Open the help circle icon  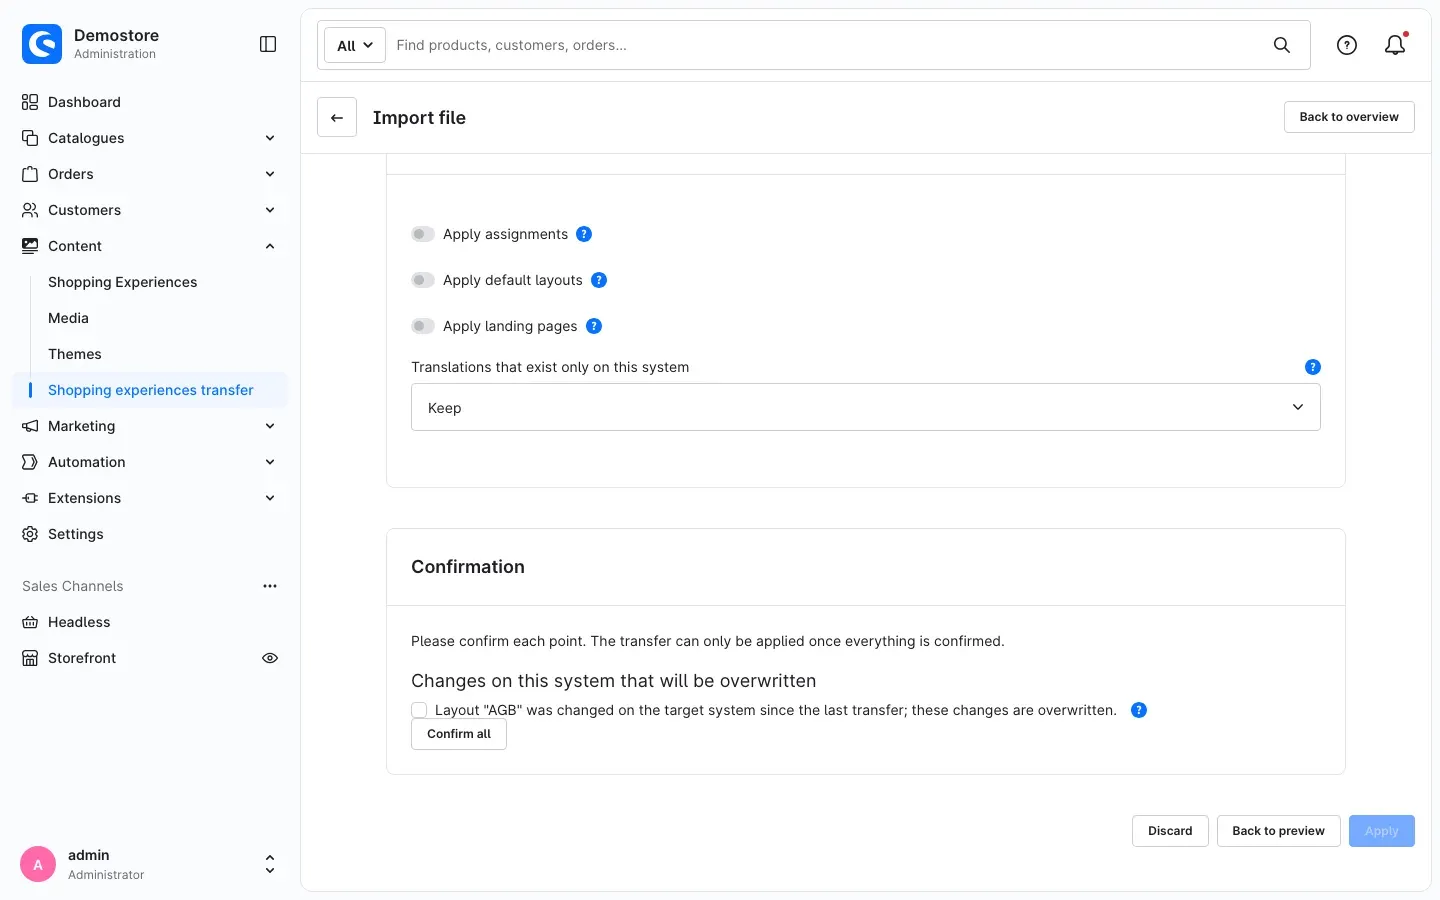(x=1347, y=45)
